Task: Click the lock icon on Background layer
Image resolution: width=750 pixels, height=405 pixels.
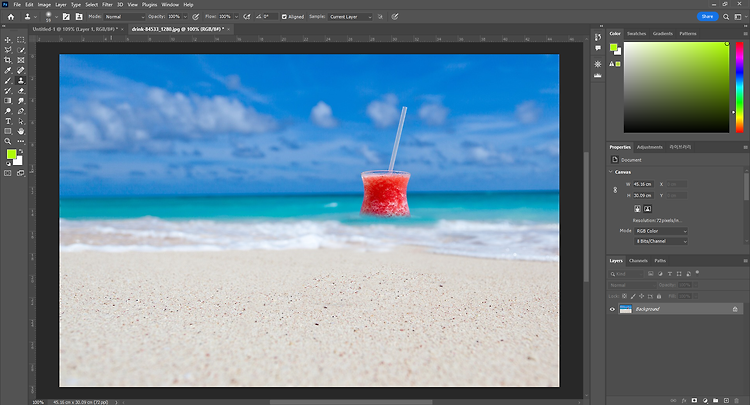Action: click(x=735, y=310)
